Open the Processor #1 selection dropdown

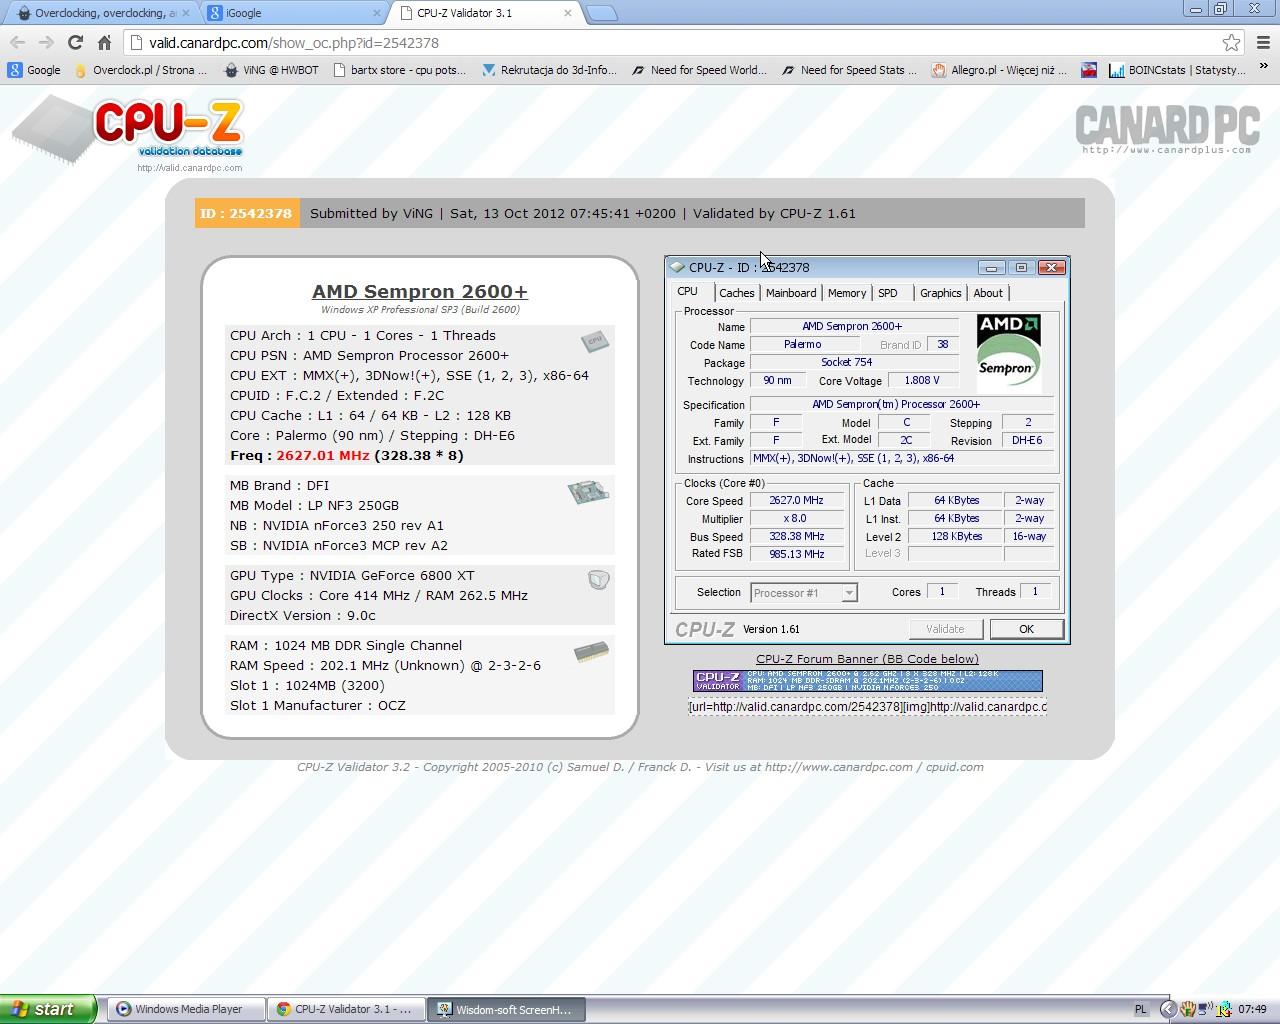pyautogui.click(x=804, y=593)
